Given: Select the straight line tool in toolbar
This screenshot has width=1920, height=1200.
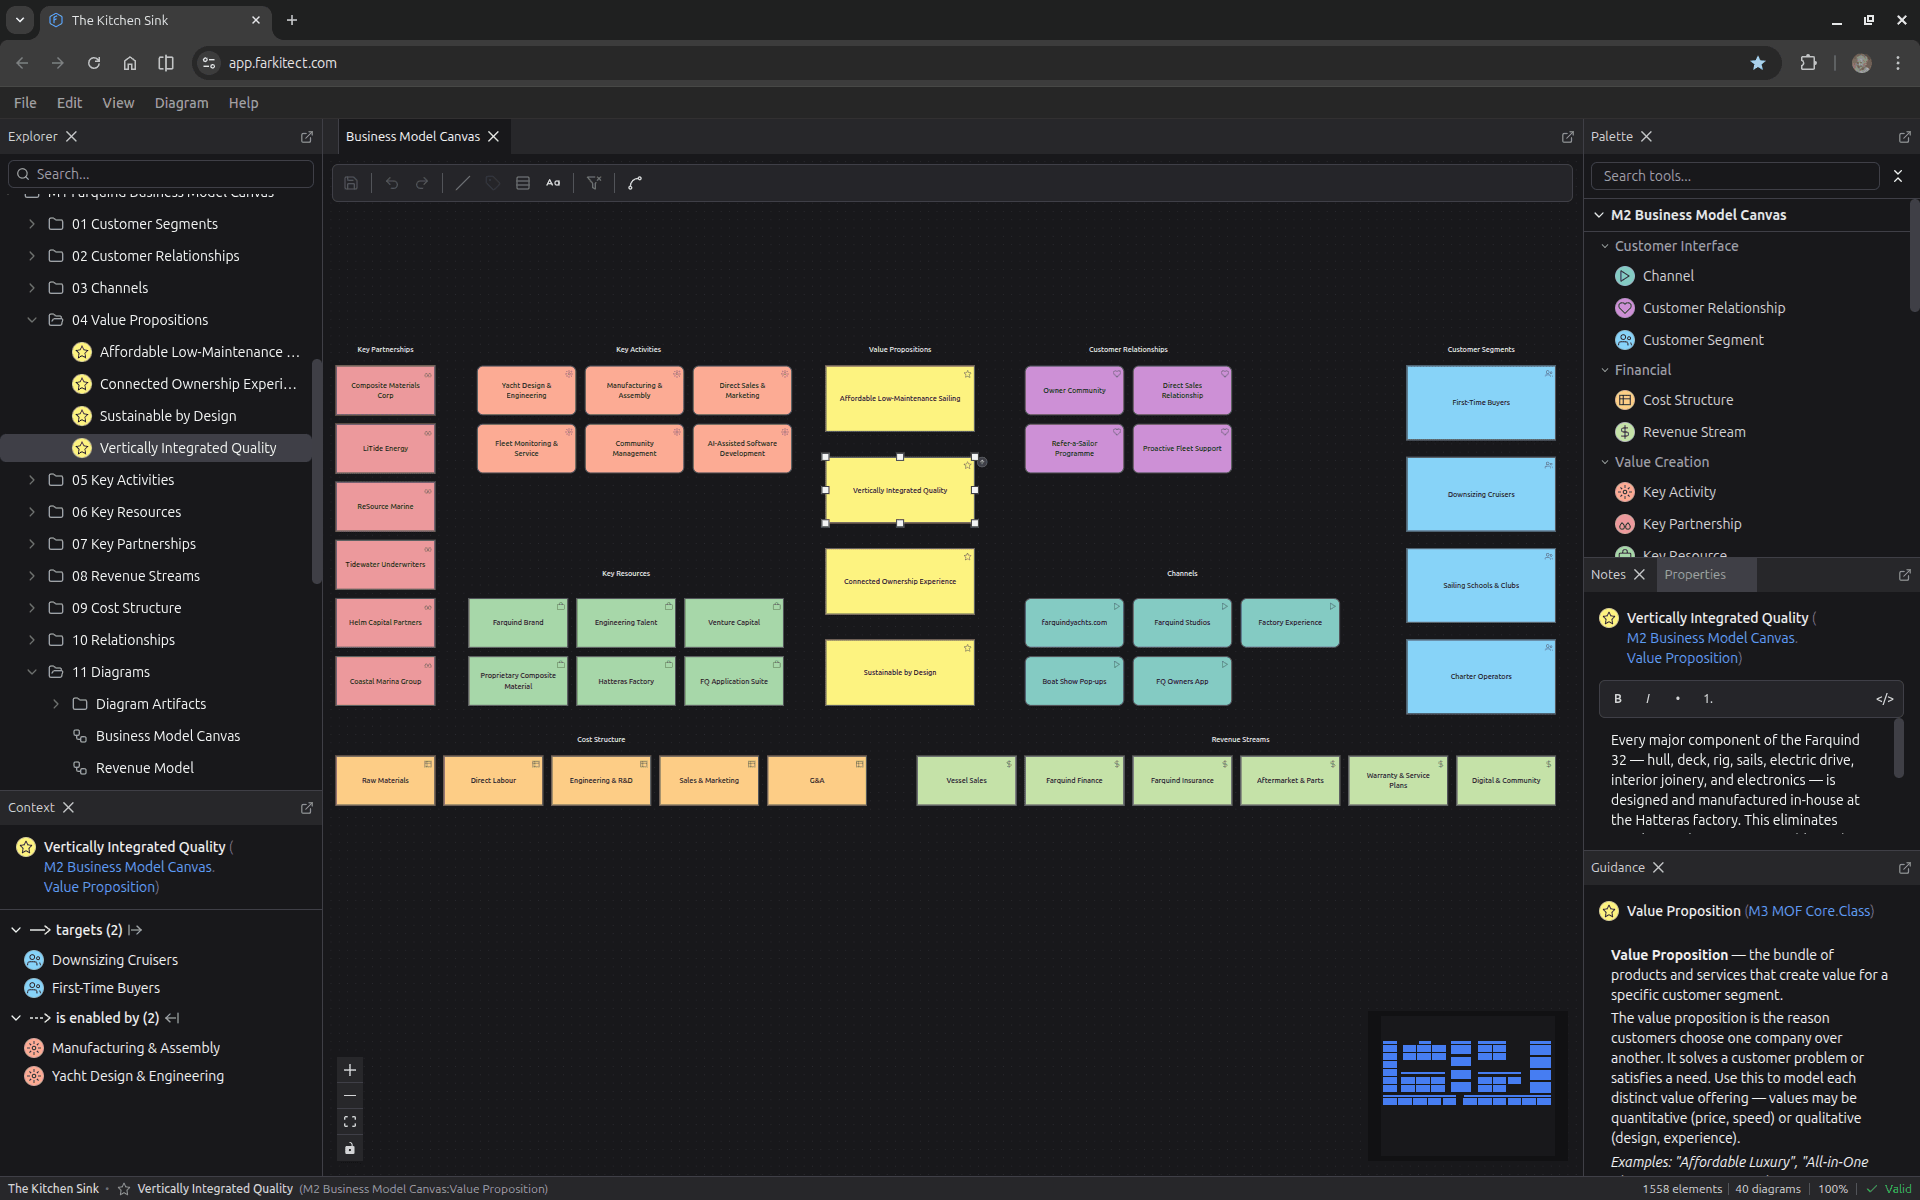Looking at the screenshot, I should (x=463, y=183).
